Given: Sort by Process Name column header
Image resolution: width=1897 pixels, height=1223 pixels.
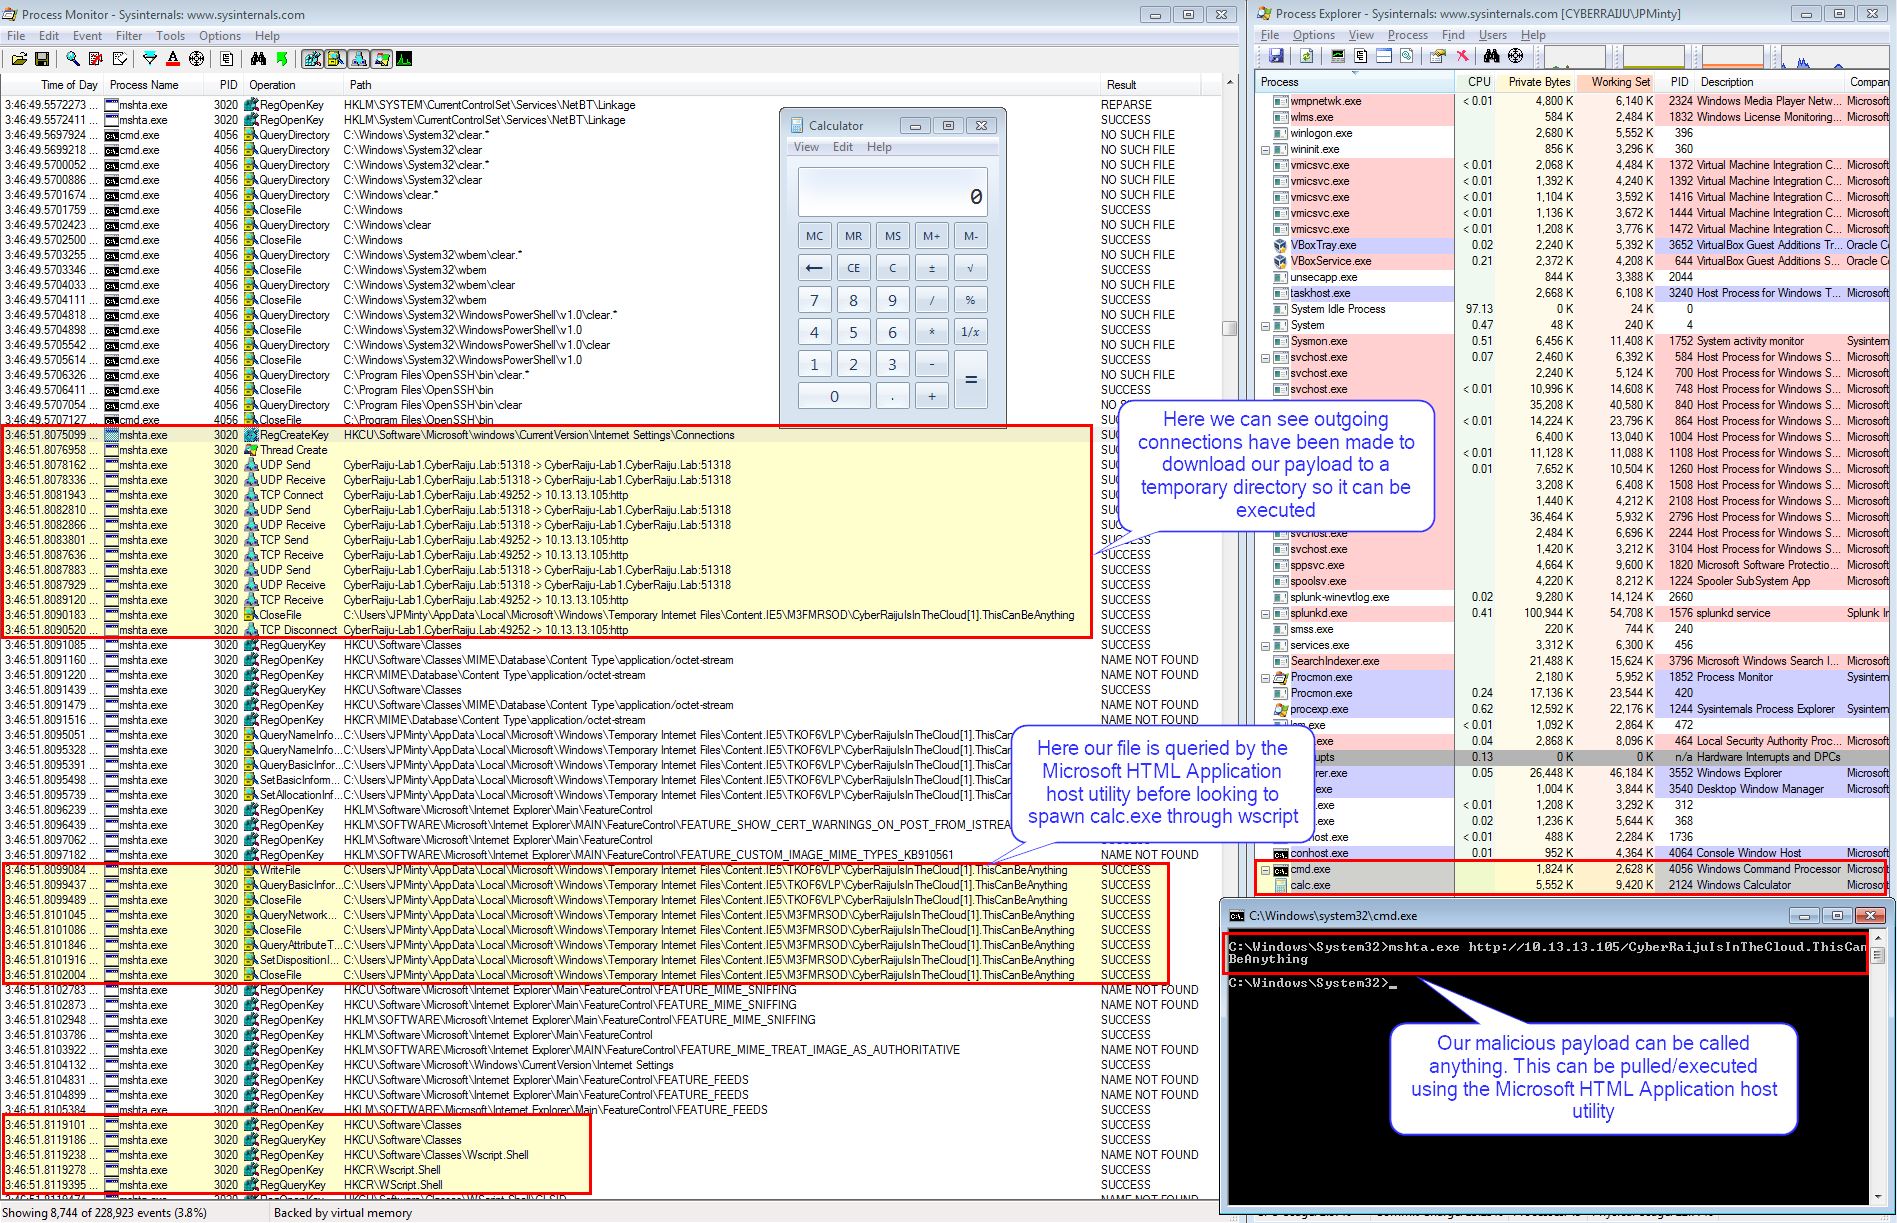Looking at the screenshot, I should point(154,85).
